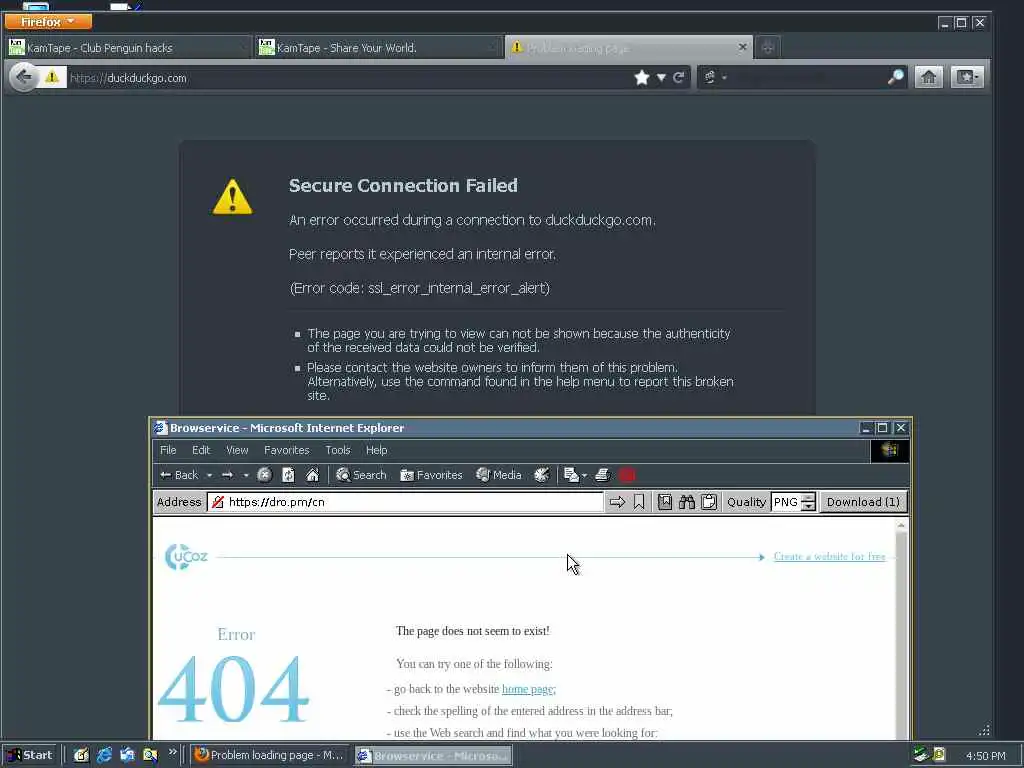Click the Firefox search magnifier icon
The height and width of the screenshot is (768, 1024).
(x=896, y=77)
